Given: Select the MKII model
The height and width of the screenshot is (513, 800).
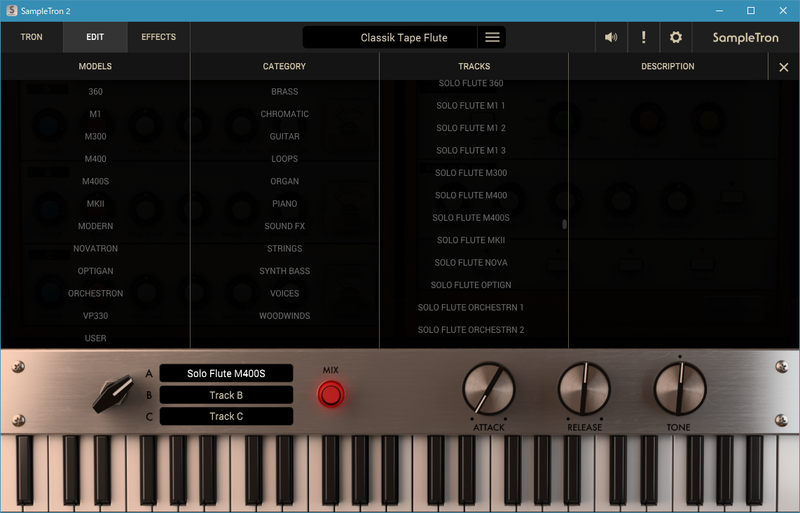Looking at the screenshot, I should pyautogui.click(x=95, y=204).
